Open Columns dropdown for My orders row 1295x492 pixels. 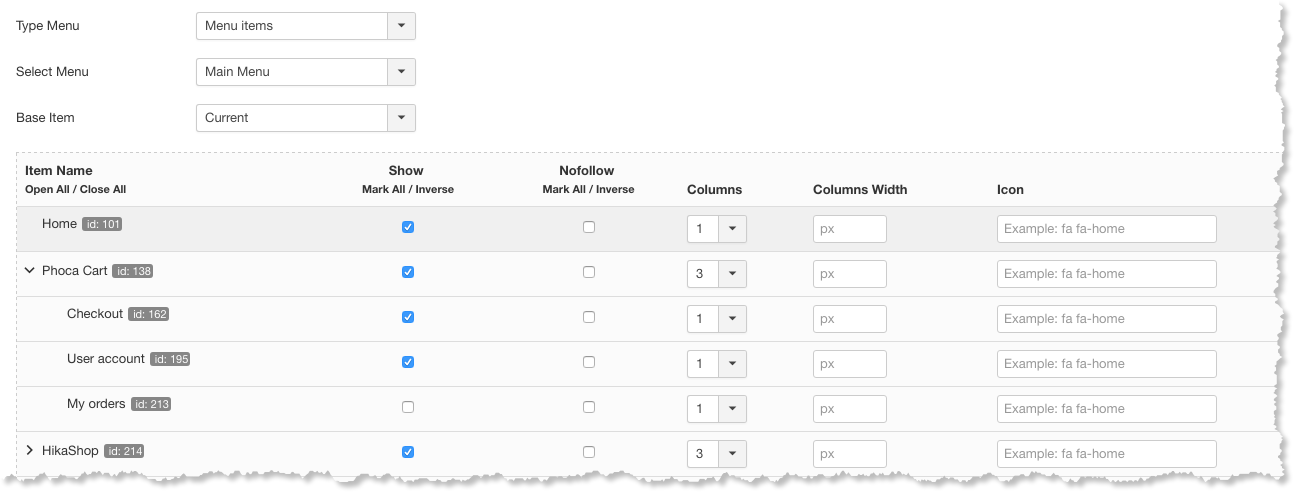pos(732,409)
